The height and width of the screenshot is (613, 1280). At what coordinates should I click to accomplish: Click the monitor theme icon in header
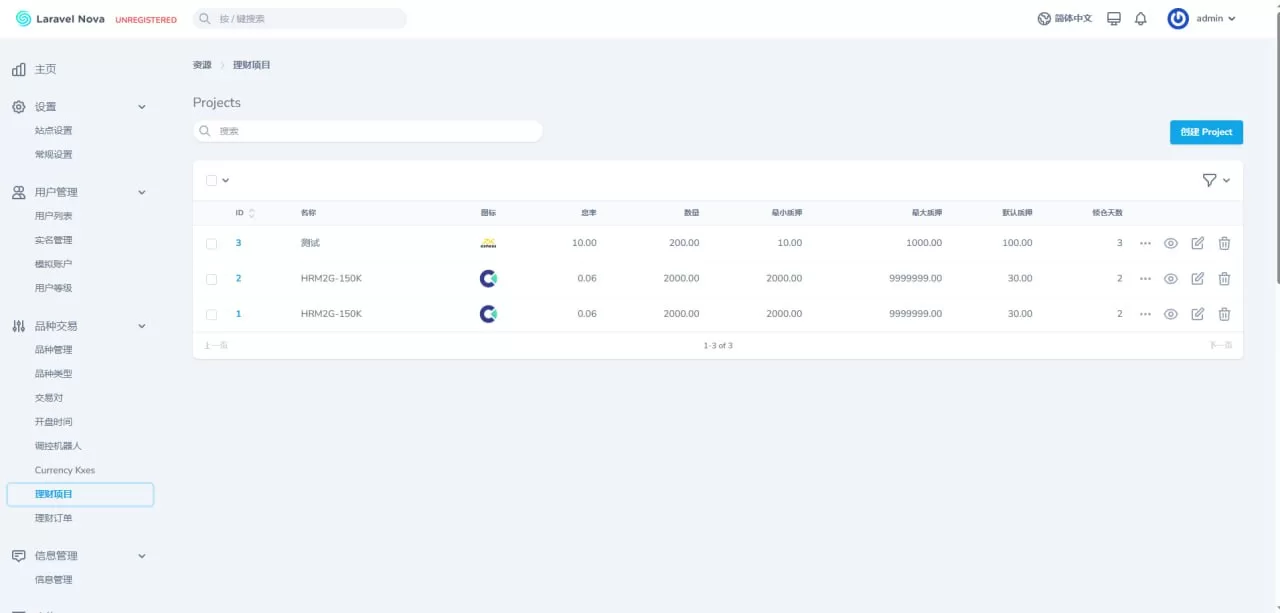point(1113,19)
